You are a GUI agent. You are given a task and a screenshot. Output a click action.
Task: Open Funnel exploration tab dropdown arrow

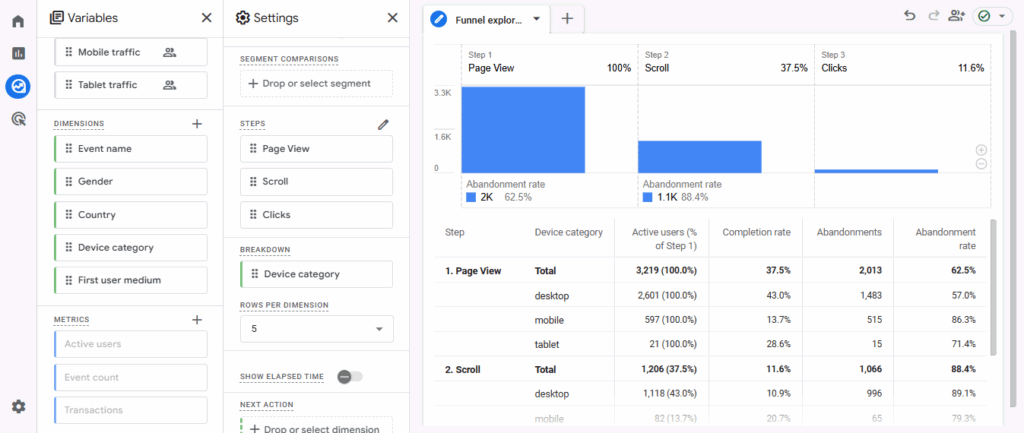tap(537, 19)
